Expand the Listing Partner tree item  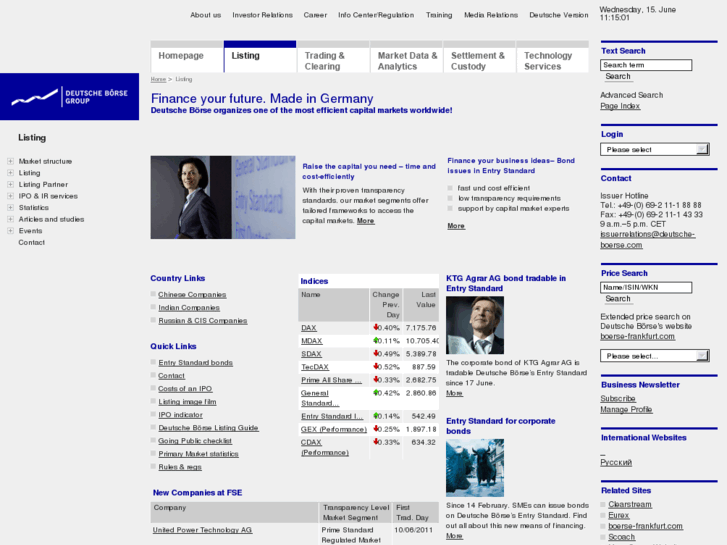pyautogui.click(x=10, y=185)
